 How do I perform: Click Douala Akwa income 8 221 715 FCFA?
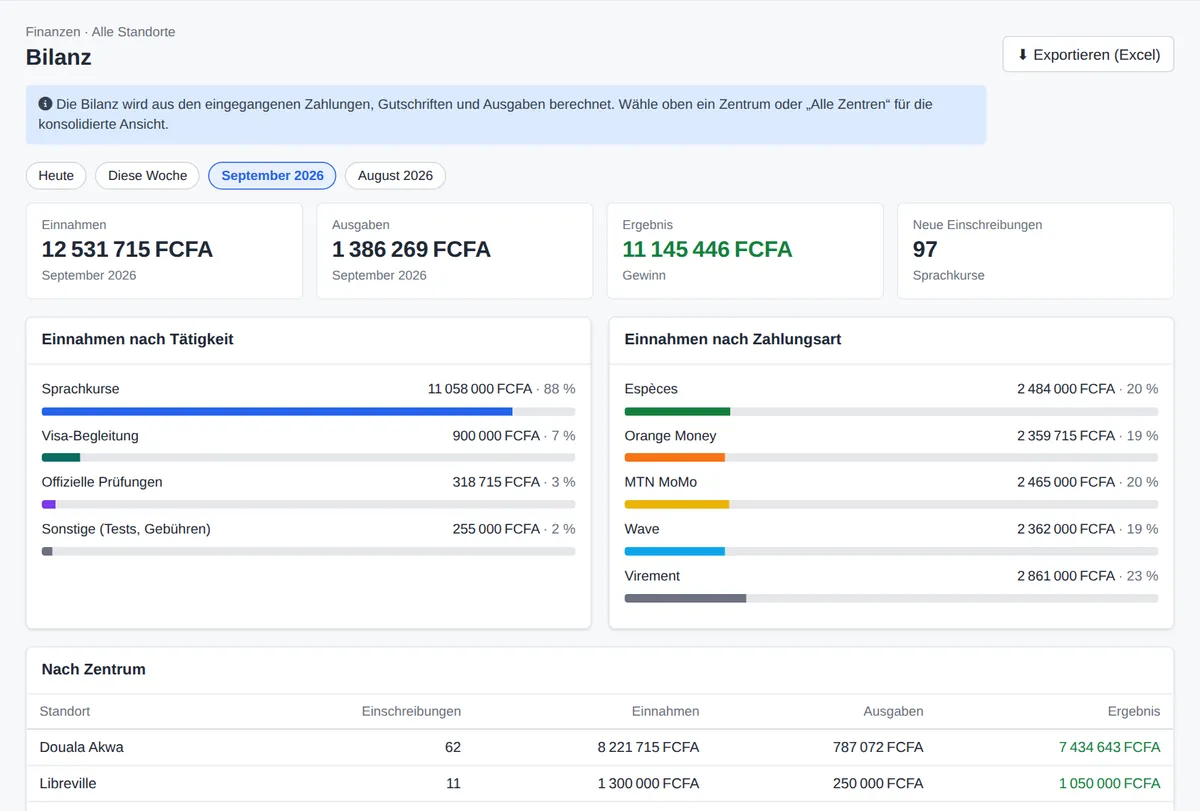(649, 747)
